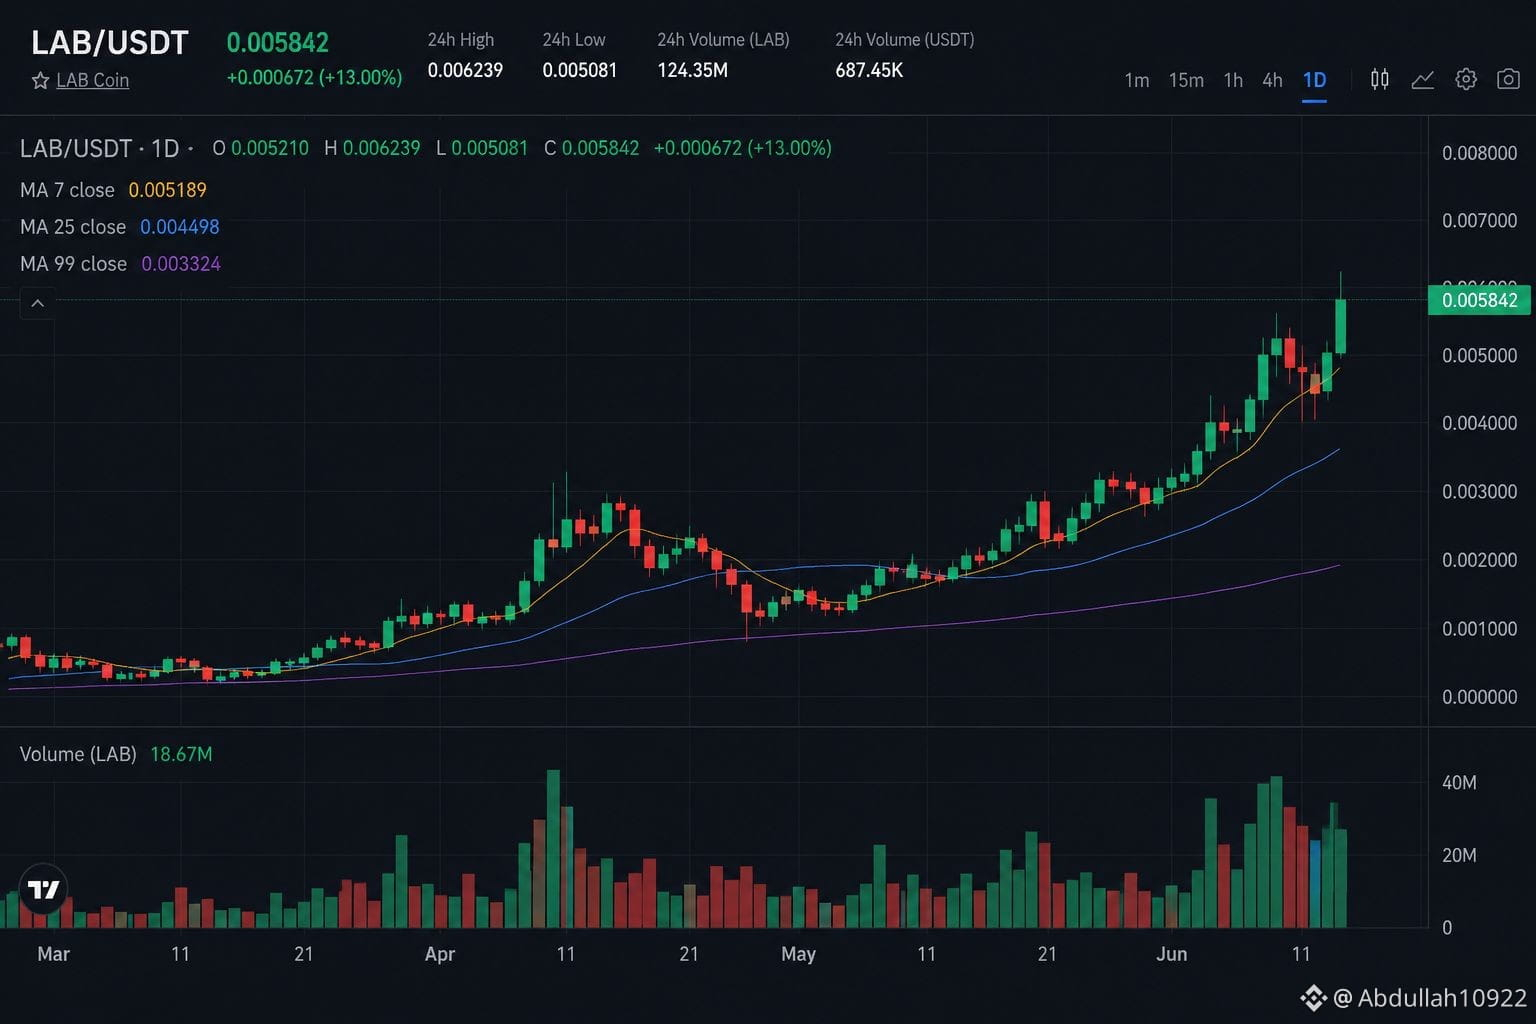Click the 0.000000 price axis label
1536x1024 pixels.
point(1479,697)
